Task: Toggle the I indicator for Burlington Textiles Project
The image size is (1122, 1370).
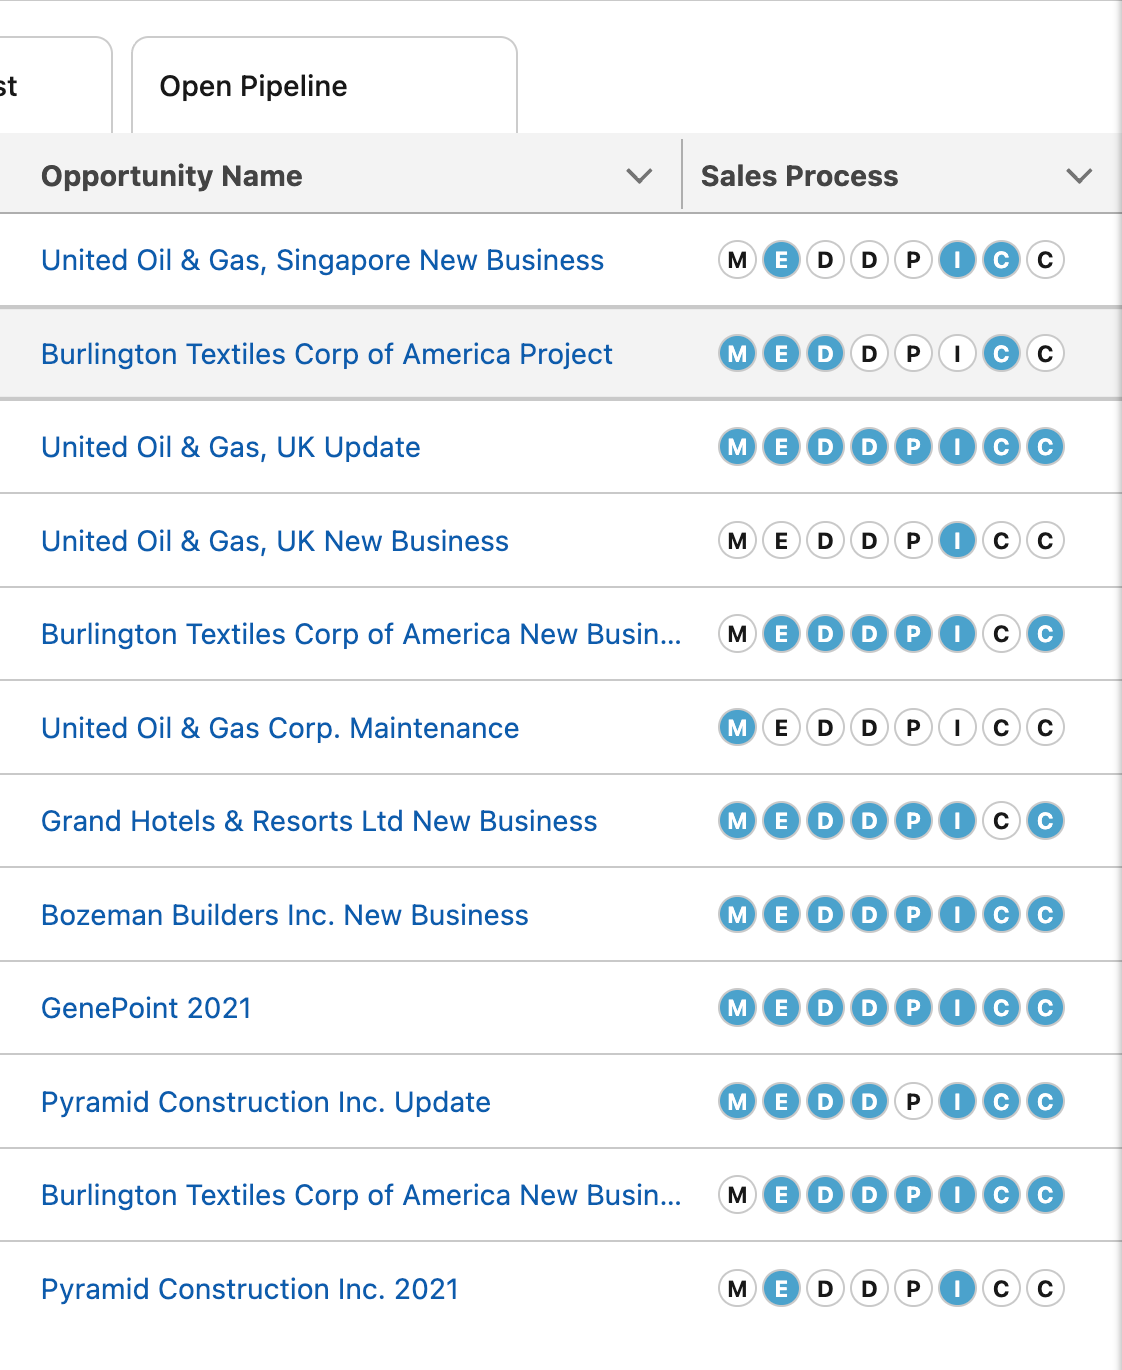Action: [957, 354]
